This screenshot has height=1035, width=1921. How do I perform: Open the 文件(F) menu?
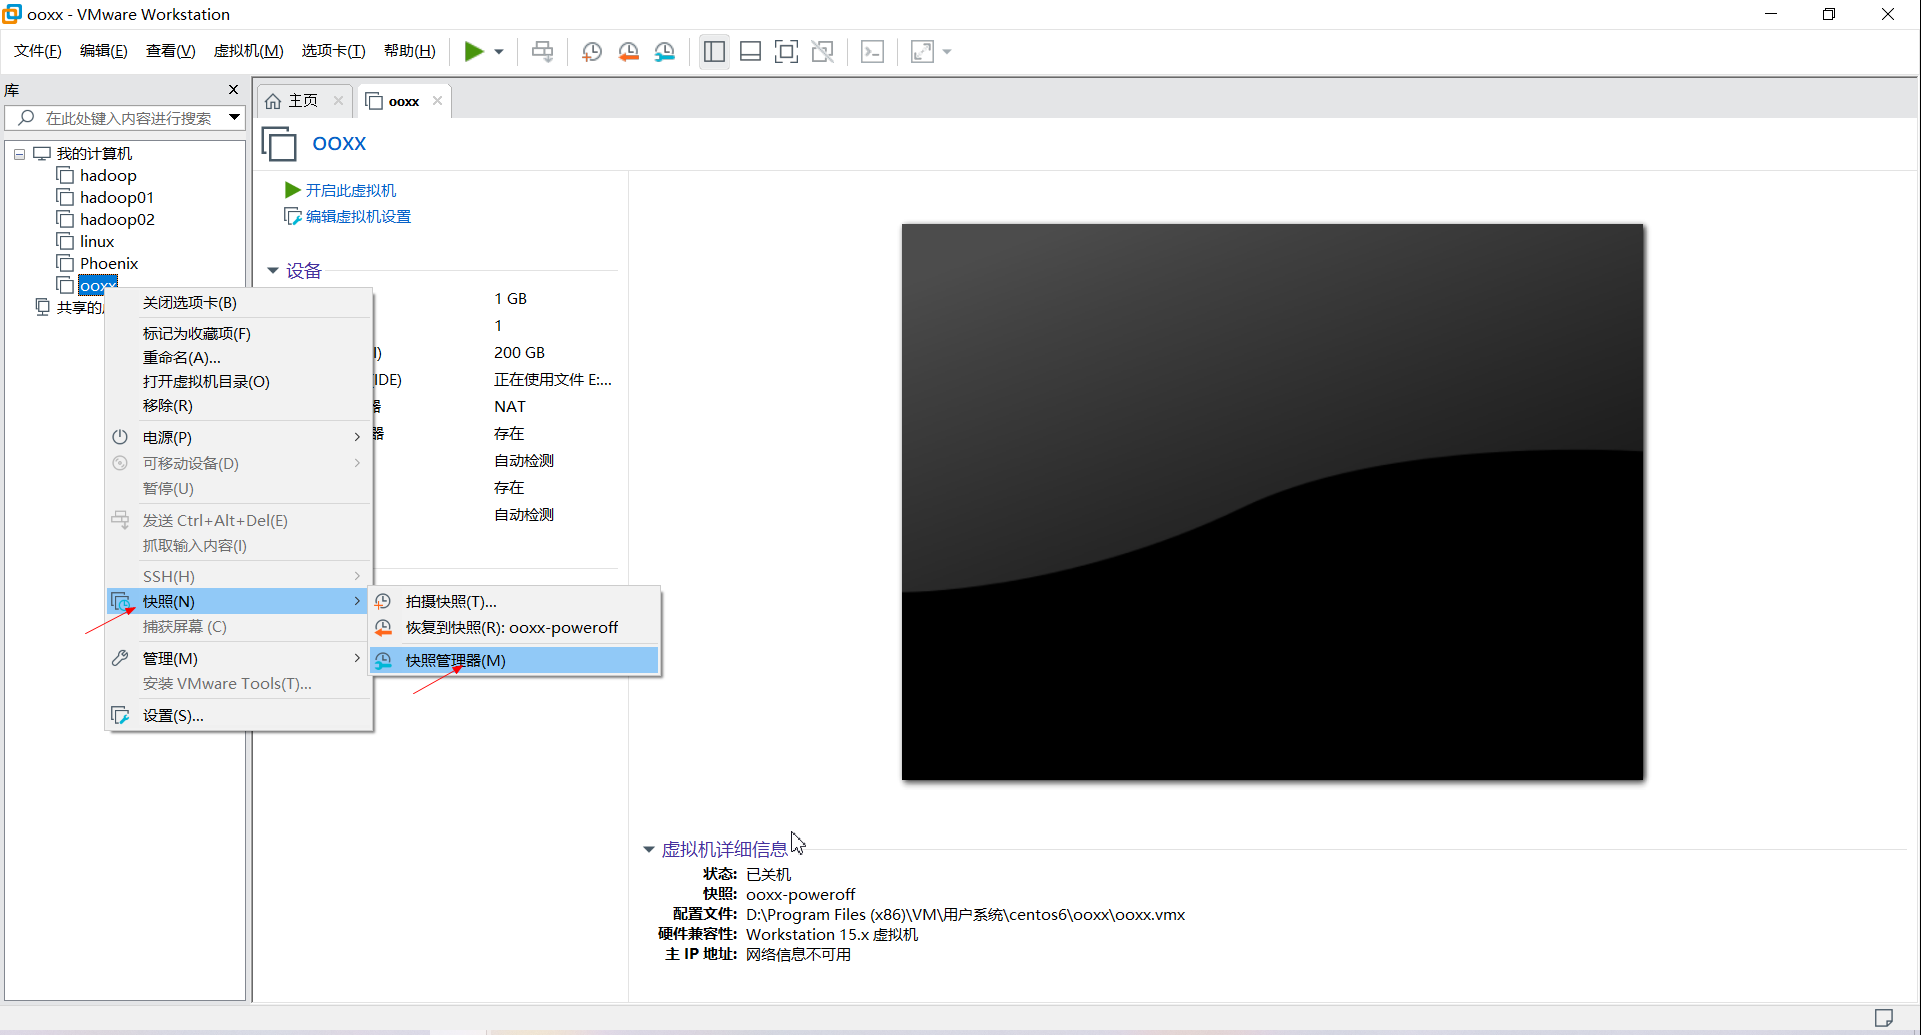[38, 51]
